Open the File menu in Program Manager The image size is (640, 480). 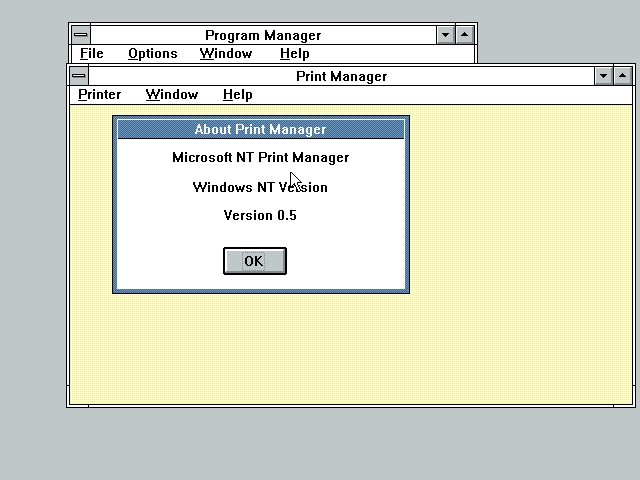pyautogui.click(x=91, y=53)
